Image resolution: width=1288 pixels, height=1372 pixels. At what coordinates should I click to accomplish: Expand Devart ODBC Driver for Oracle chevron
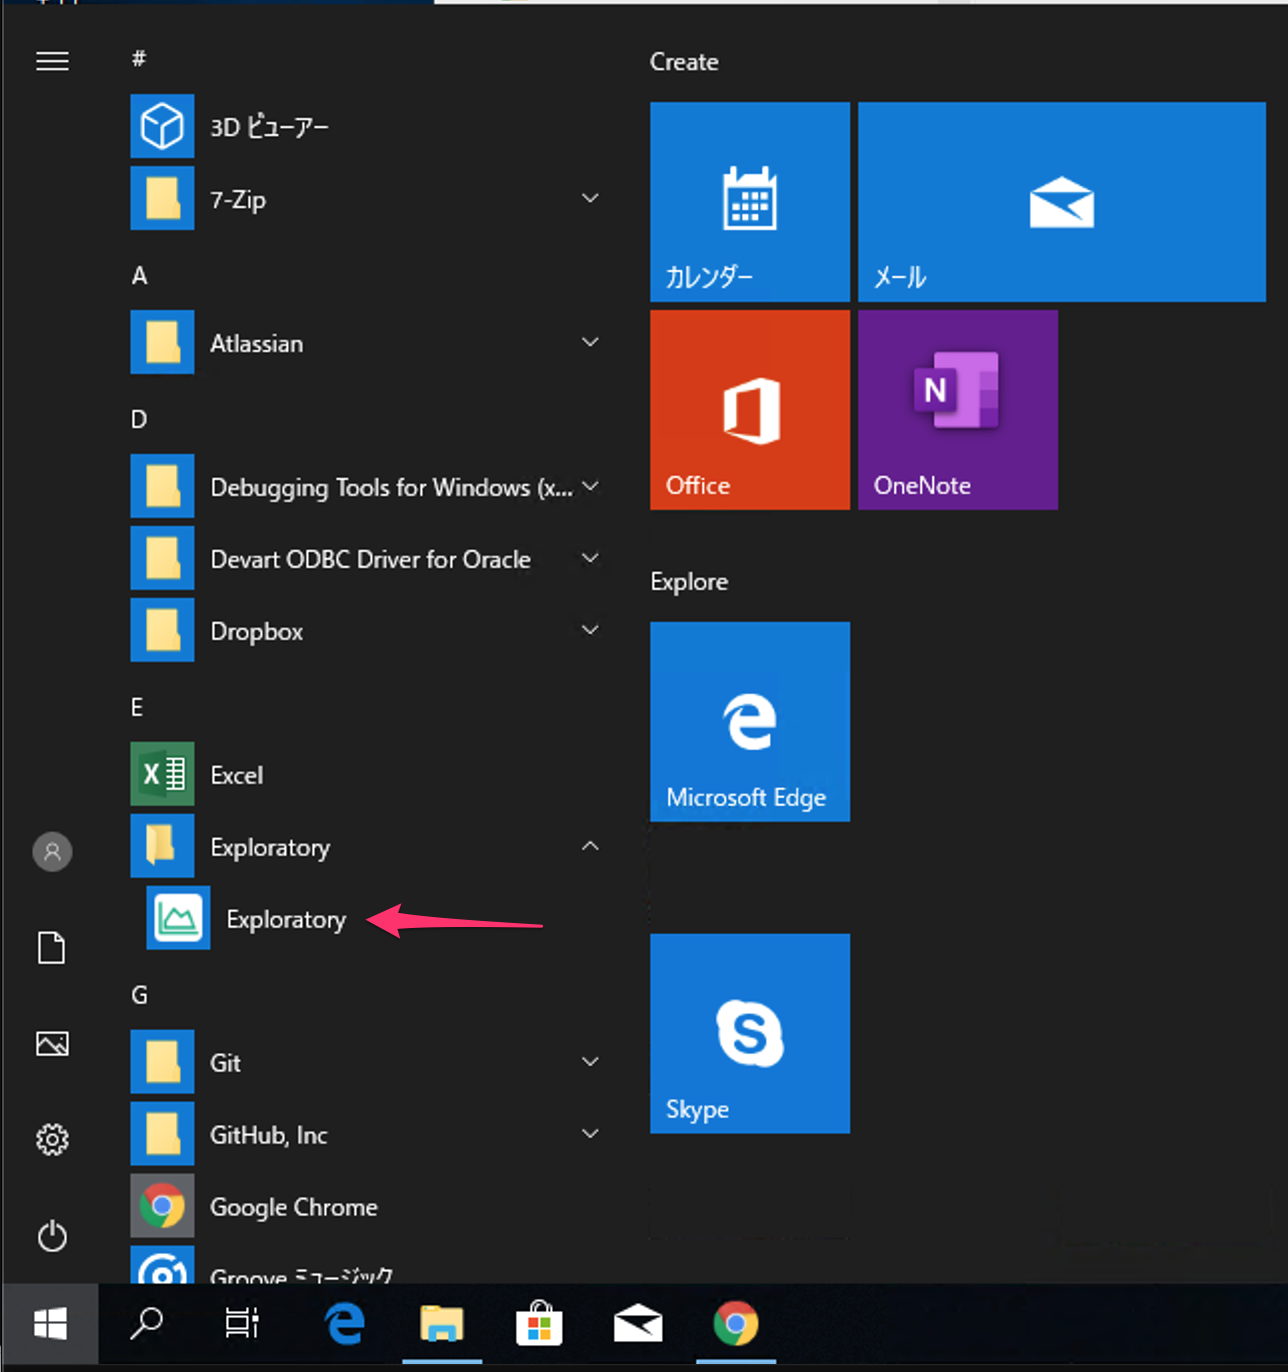[590, 558]
